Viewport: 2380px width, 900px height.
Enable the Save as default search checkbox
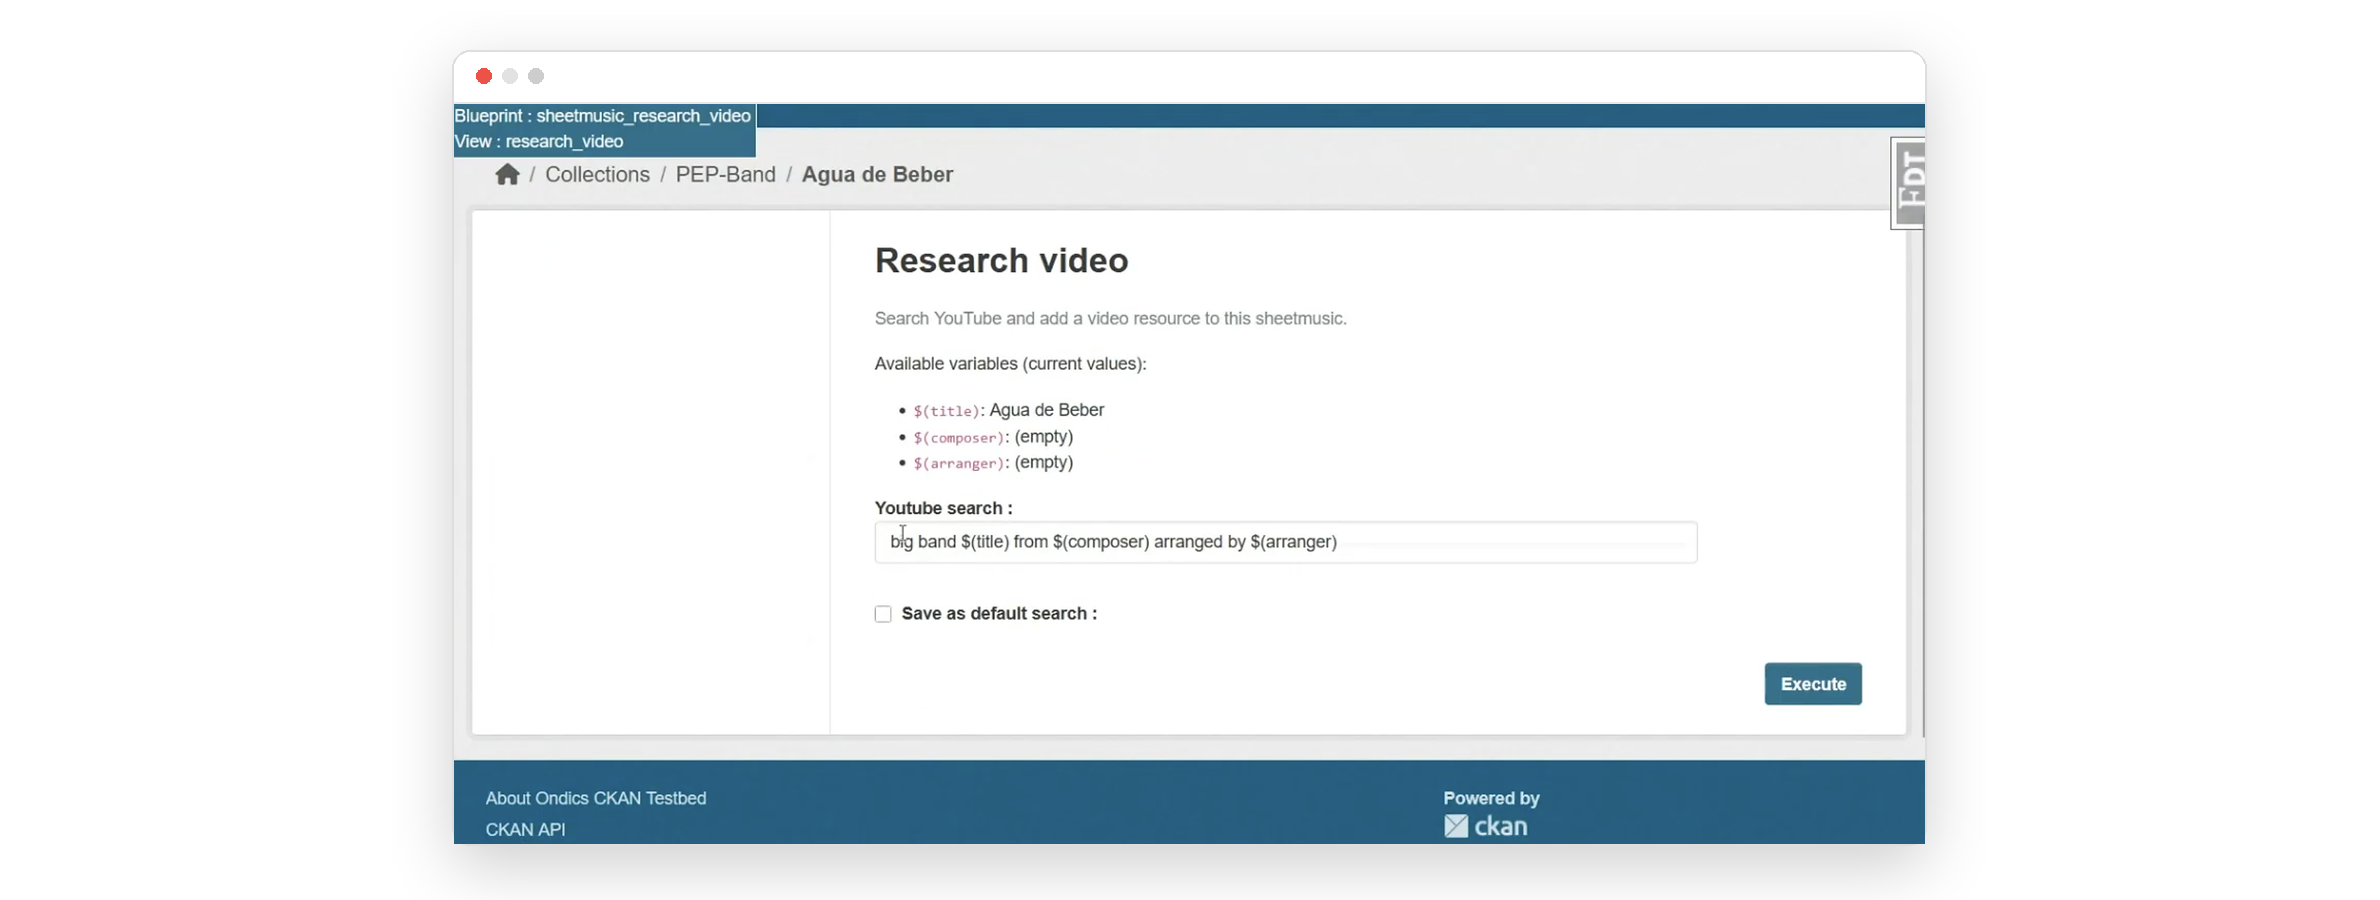[883, 614]
